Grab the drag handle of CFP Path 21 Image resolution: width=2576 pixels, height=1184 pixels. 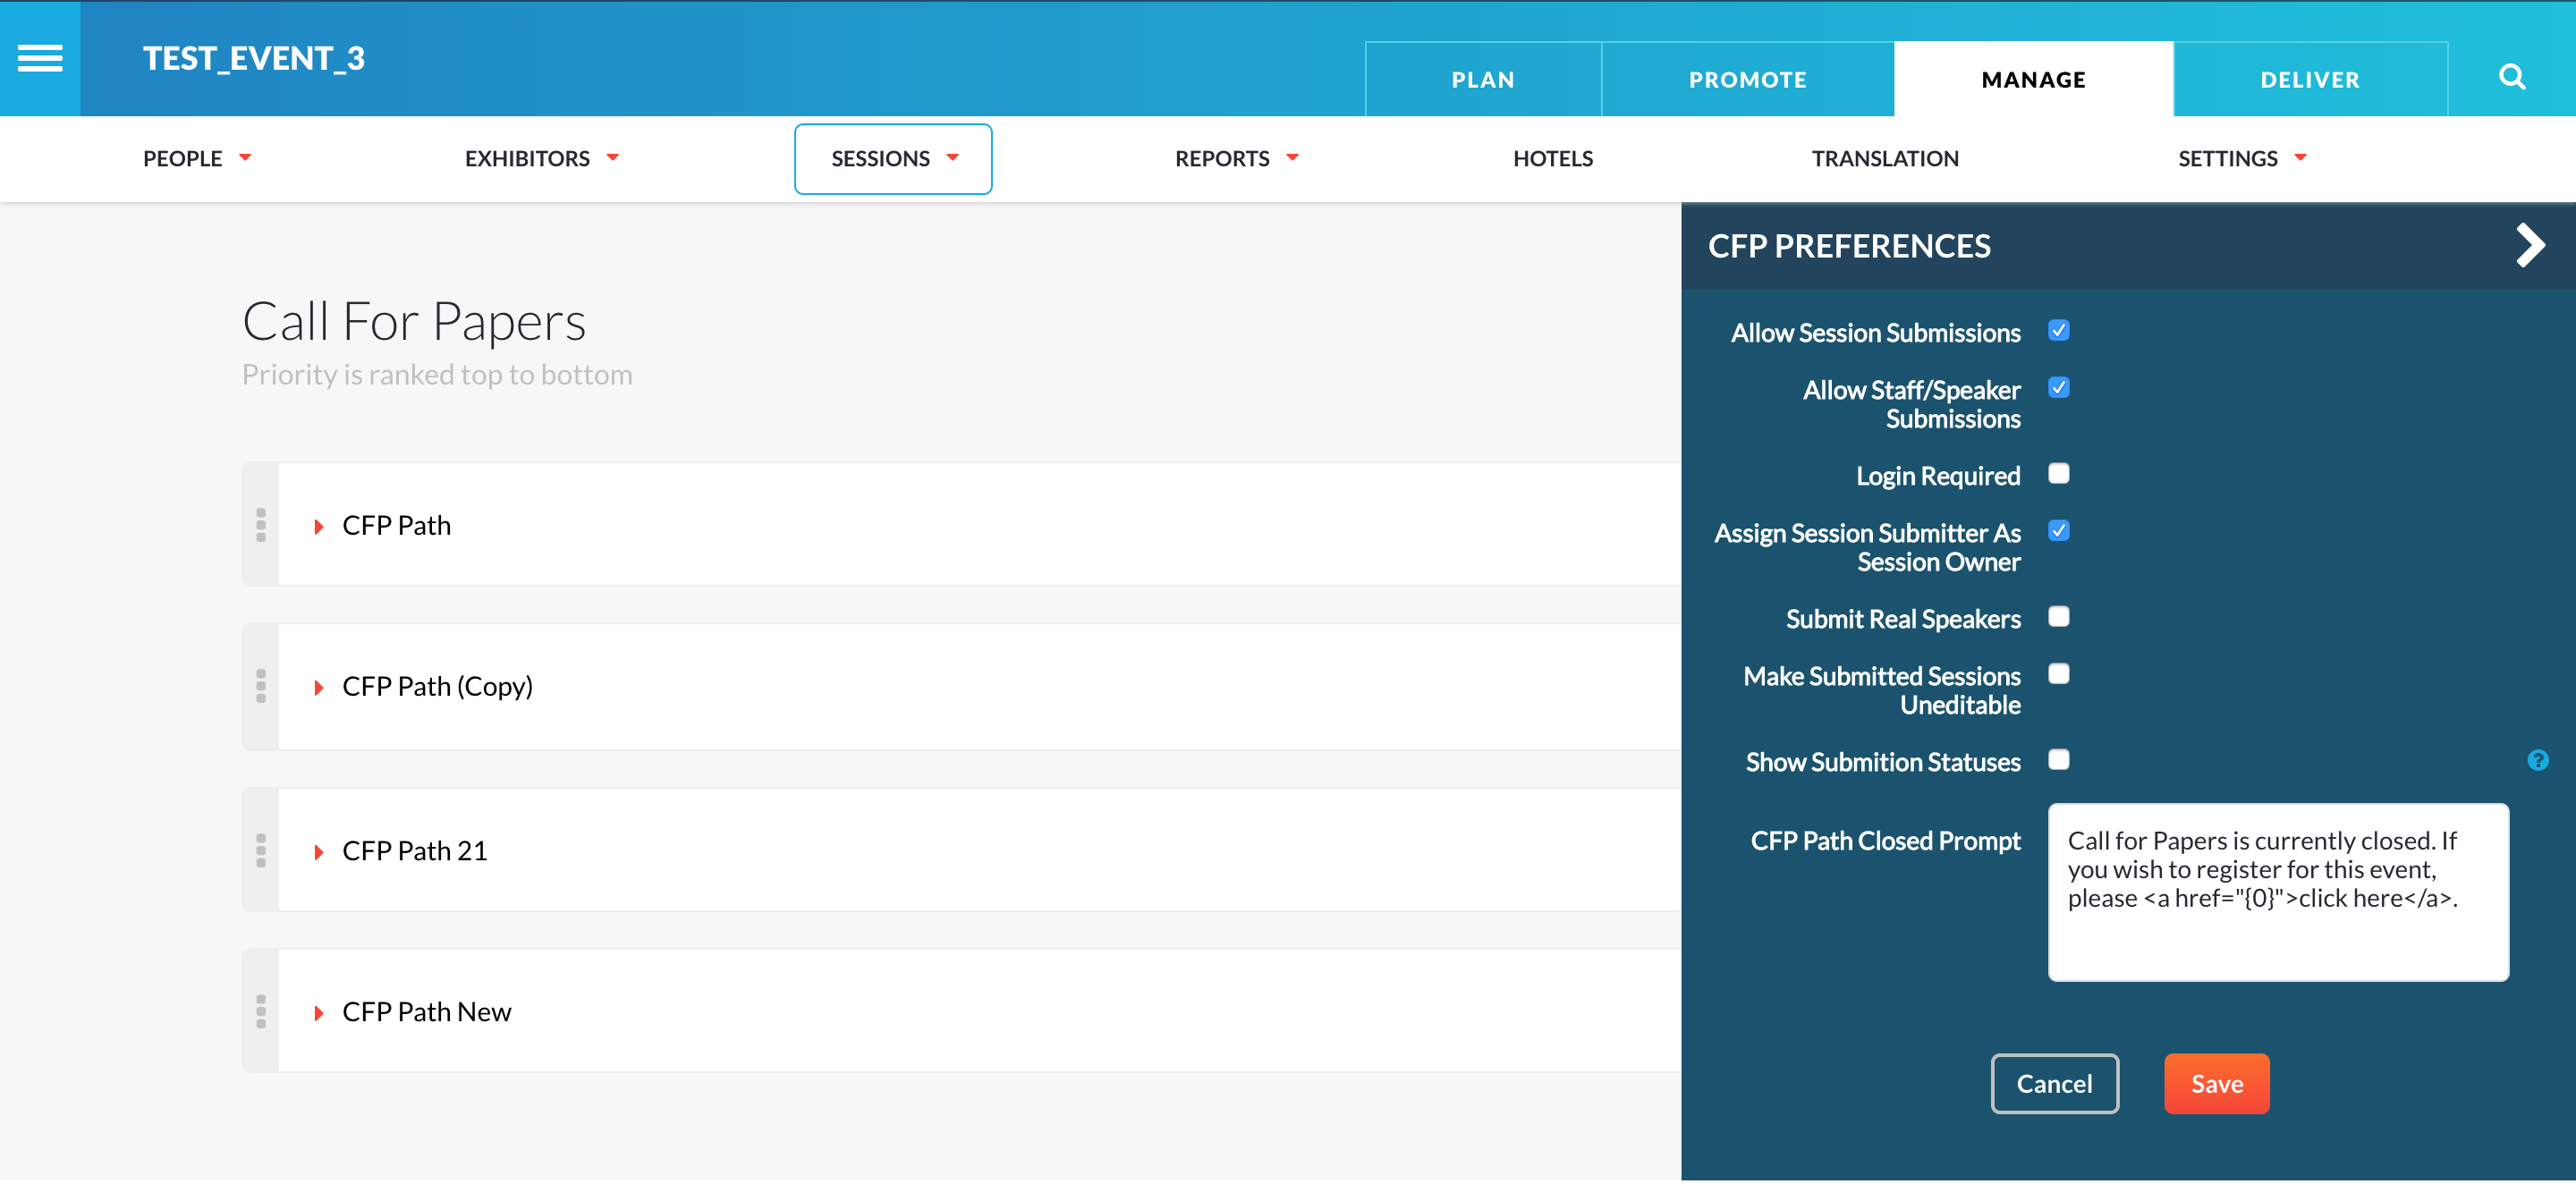click(x=261, y=850)
